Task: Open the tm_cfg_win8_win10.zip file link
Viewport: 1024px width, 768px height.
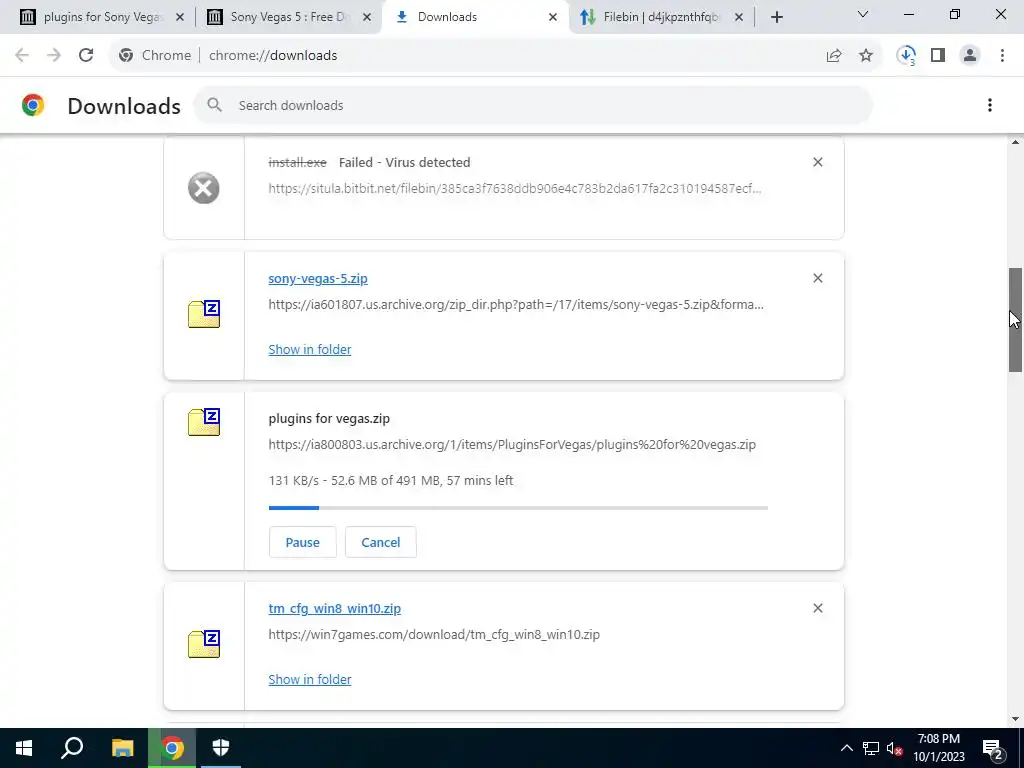Action: [334, 608]
